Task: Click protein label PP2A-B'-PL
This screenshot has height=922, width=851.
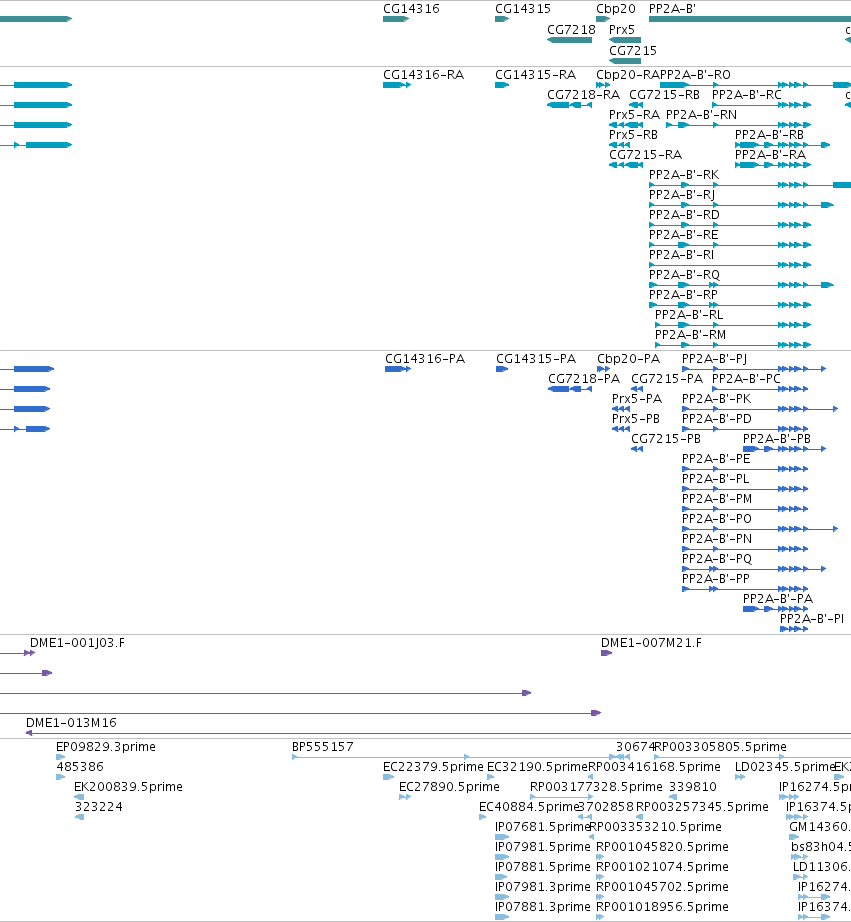Action: click(716, 479)
